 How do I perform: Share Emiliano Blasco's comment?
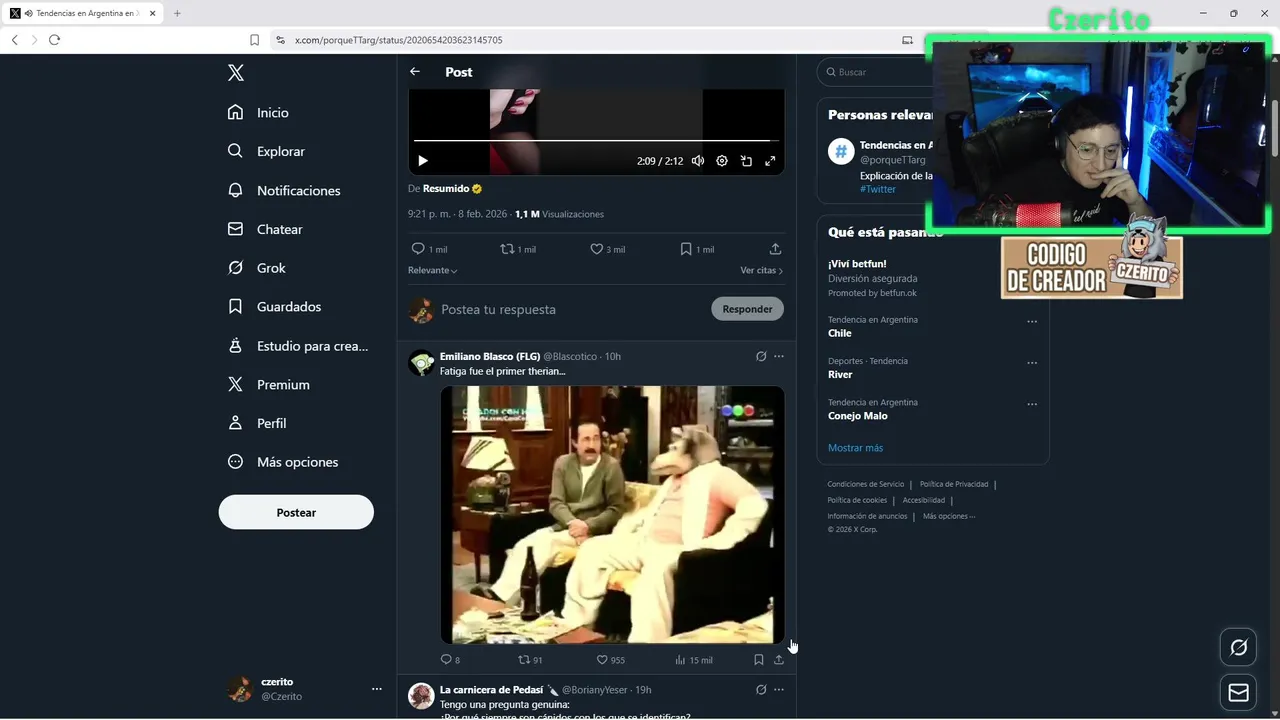coord(779,660)
